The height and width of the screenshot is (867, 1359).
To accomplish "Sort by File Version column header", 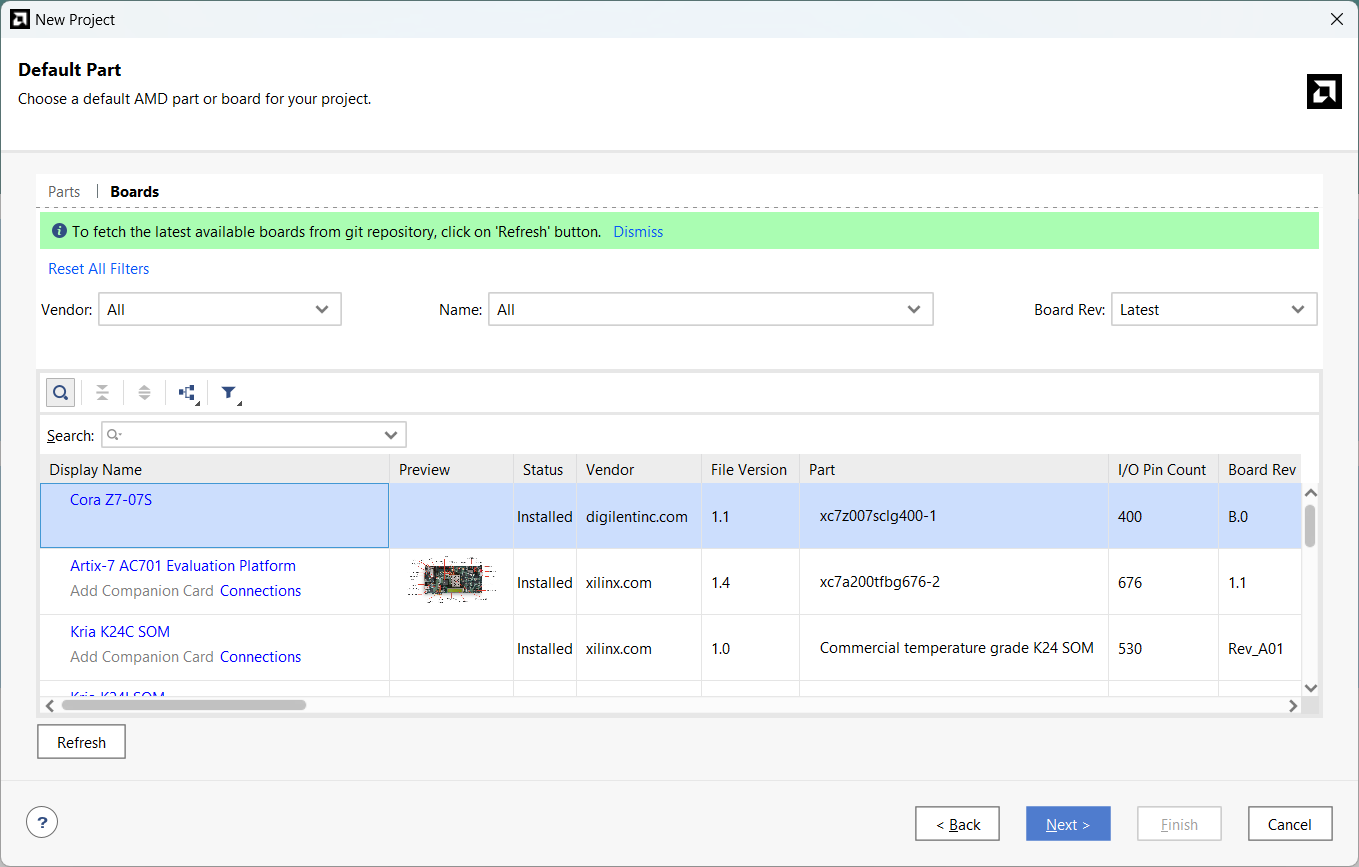I will pyautogui.click(x=750, y=470).
